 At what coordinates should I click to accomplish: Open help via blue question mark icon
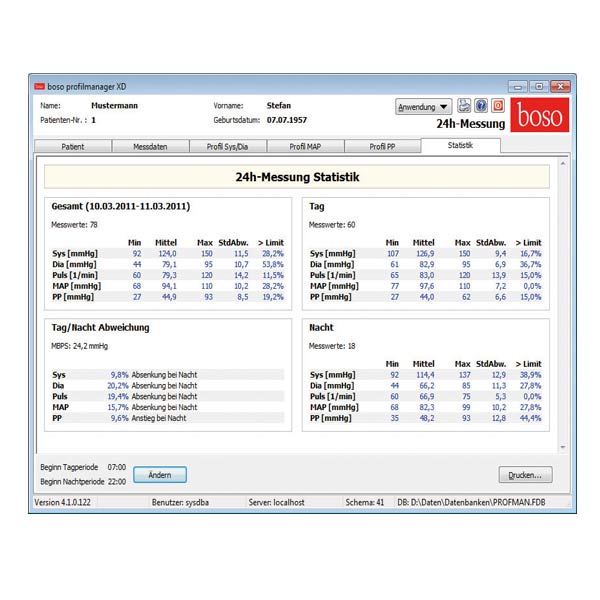tap(481, 106)
